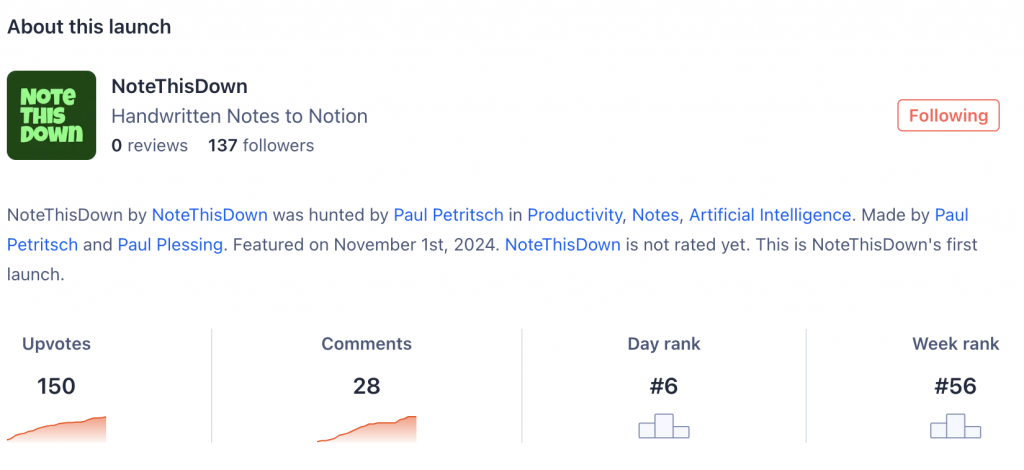Click the NoteThisDown green logo thumbnail
Viewport: 1024px width, 470px height.
[x=51, y=115]
